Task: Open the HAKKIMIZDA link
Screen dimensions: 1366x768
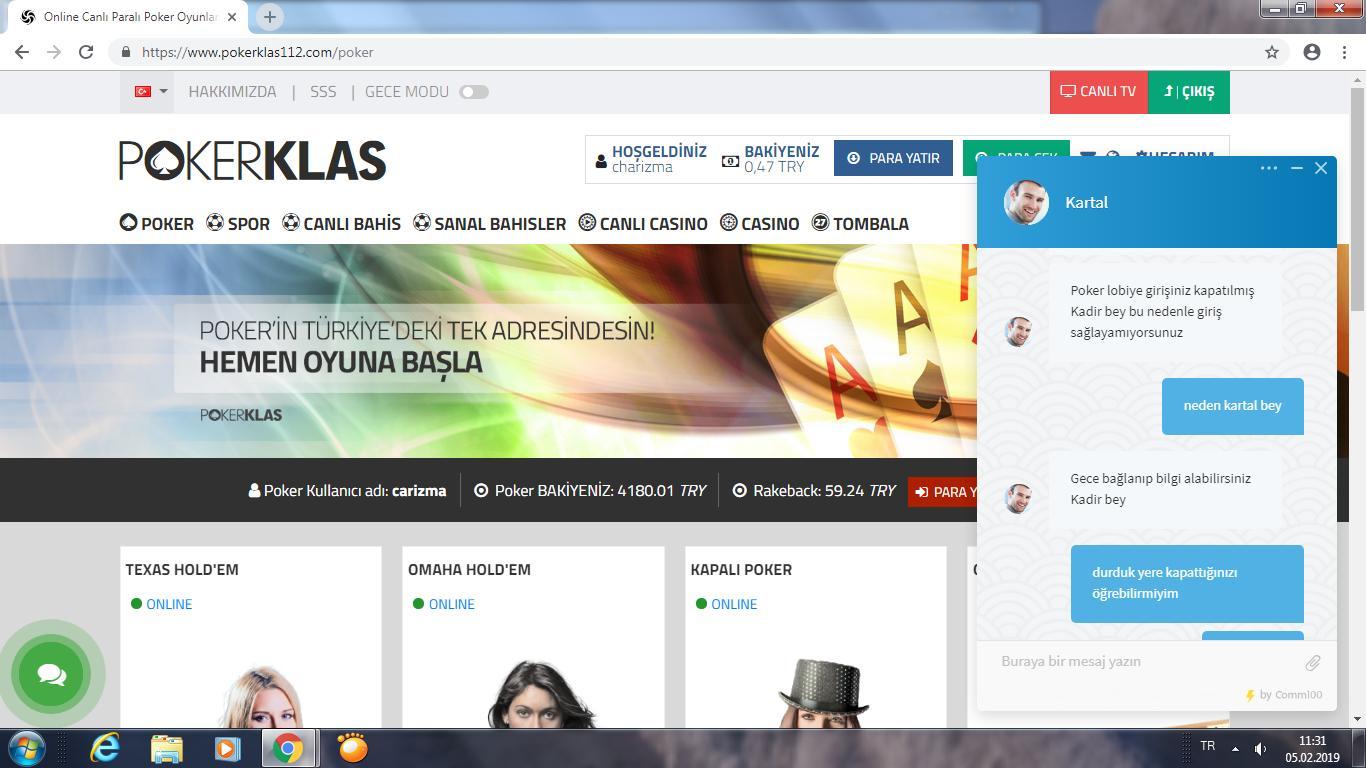Action: pyautogui.click(x=232, y=91)
